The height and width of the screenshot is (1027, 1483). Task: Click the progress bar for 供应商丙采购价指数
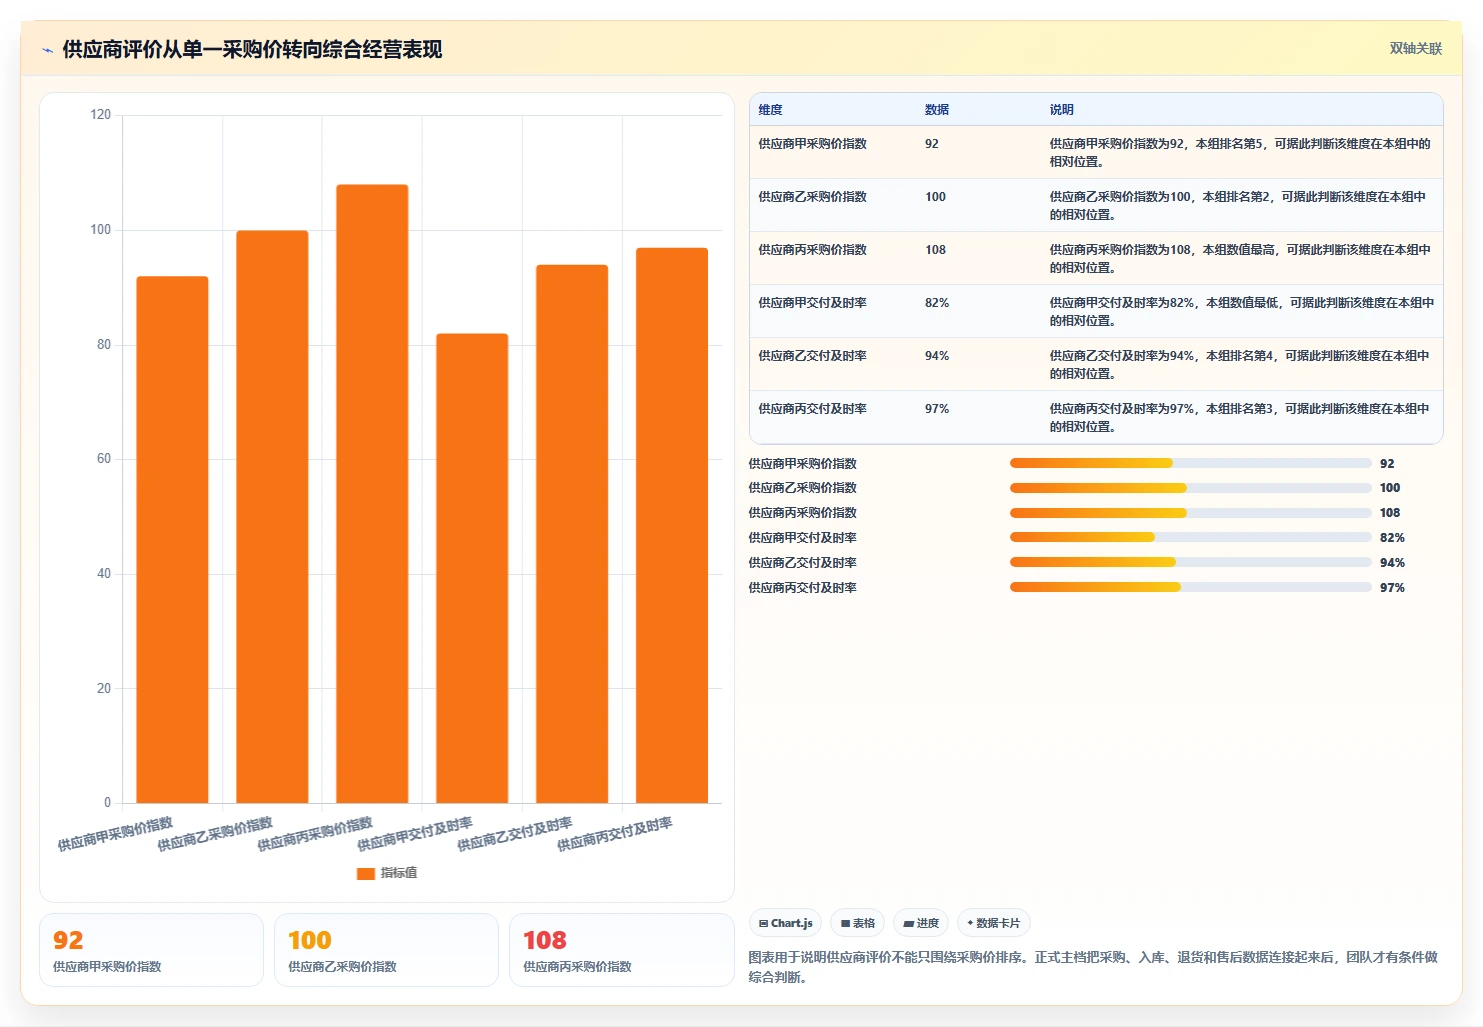(1190, 513)
